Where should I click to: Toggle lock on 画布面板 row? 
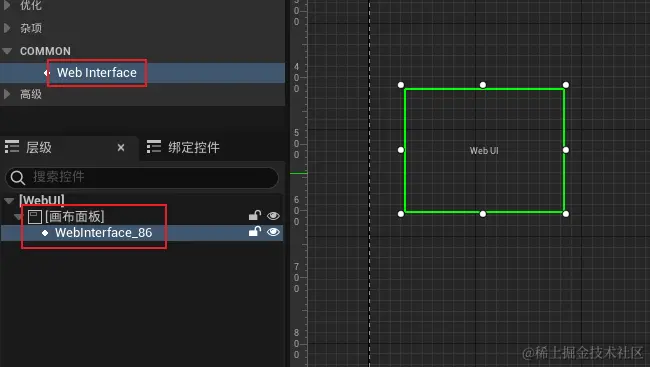(x=255, y=215)
